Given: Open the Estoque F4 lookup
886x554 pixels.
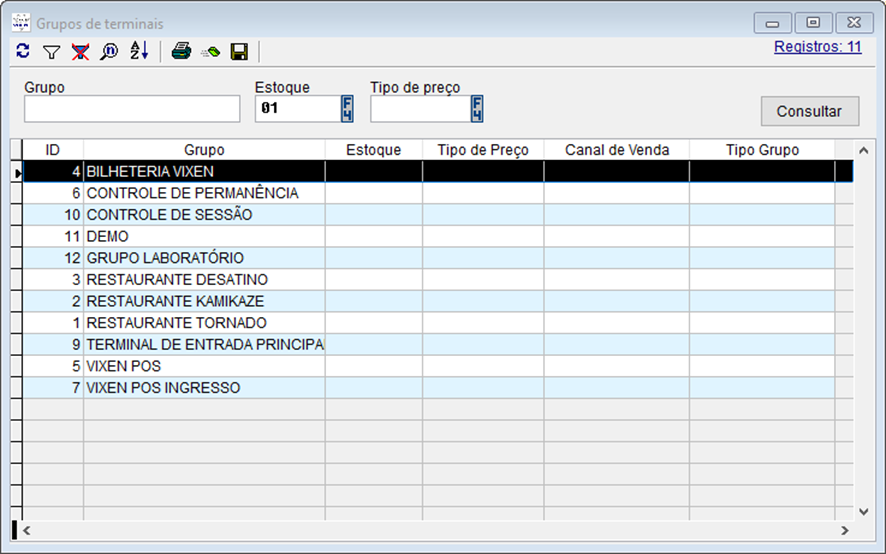Looking at the screenshot, I should click(347, 109).
